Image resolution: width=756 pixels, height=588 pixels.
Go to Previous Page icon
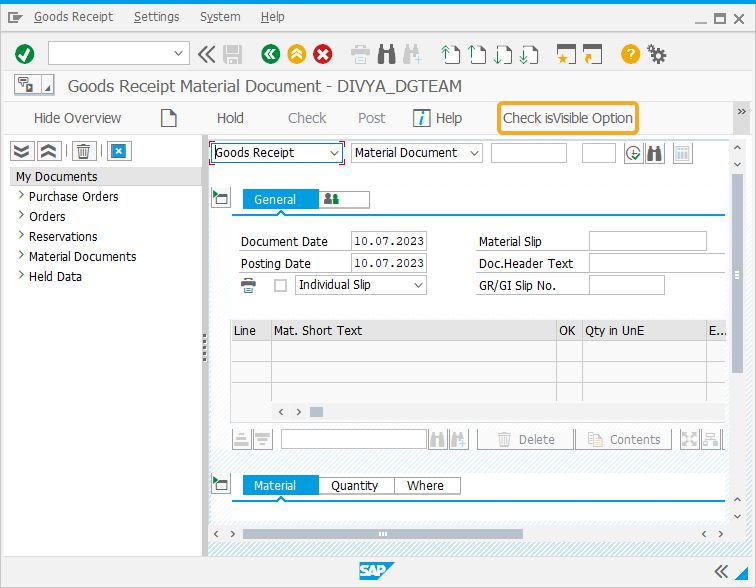(x=477, y=54)
